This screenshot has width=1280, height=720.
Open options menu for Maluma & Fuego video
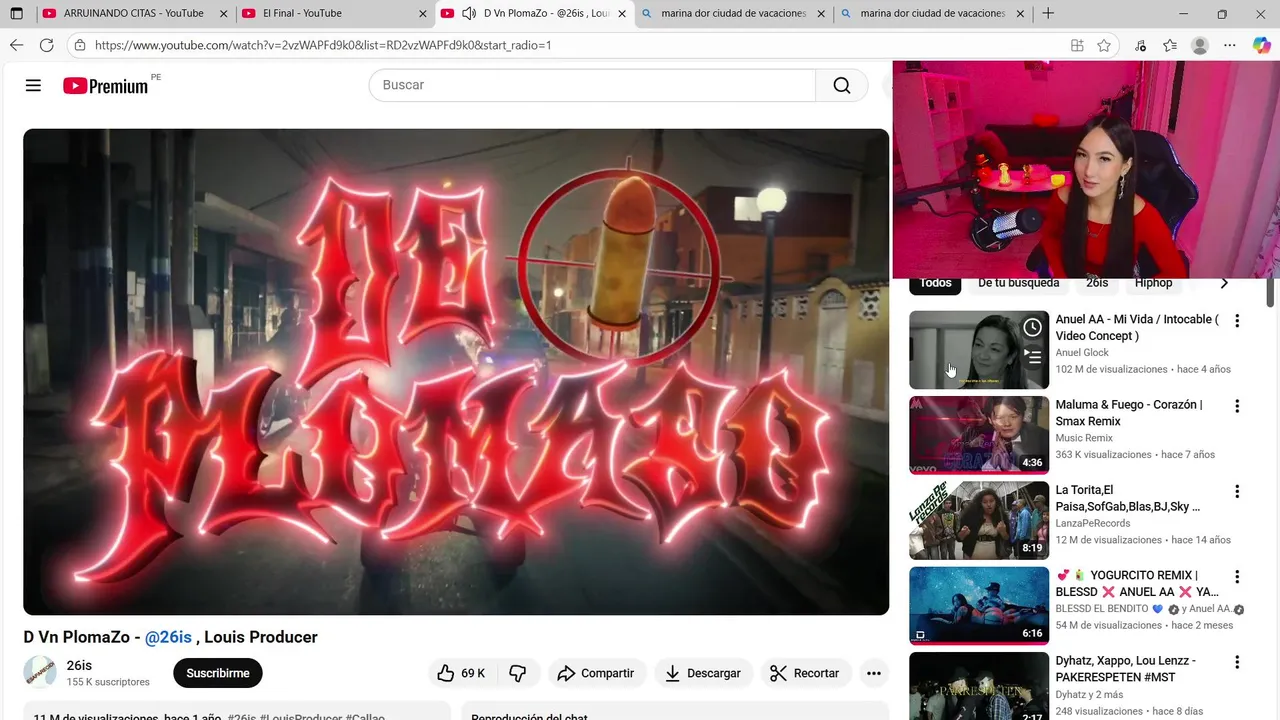(x=1237, y=406)
